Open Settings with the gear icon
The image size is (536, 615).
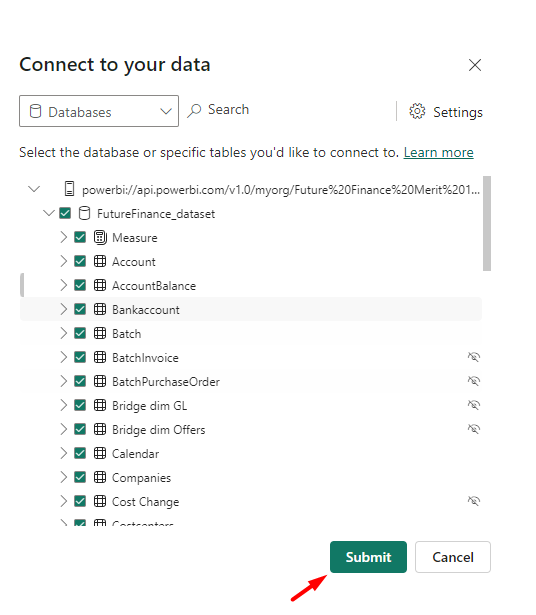point(446,112)
